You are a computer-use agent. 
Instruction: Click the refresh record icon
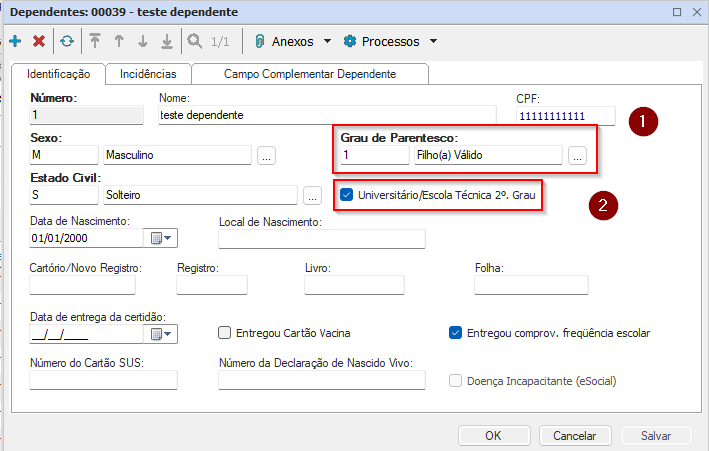66,42
